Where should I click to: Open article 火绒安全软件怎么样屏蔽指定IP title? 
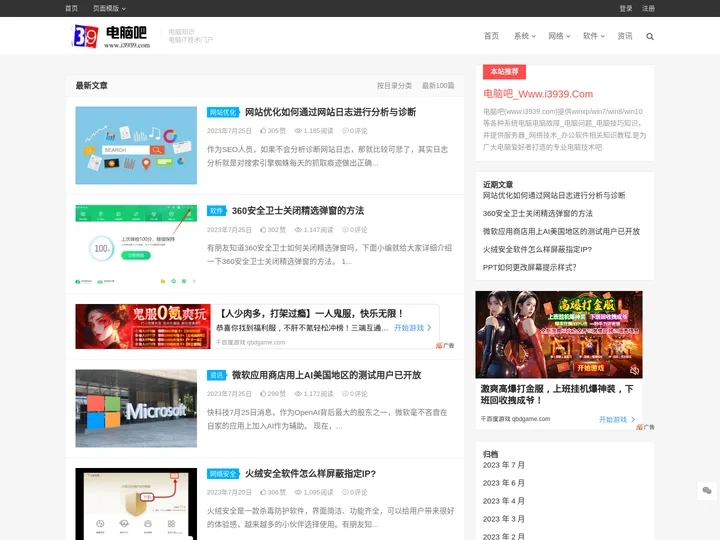point(310,473)
